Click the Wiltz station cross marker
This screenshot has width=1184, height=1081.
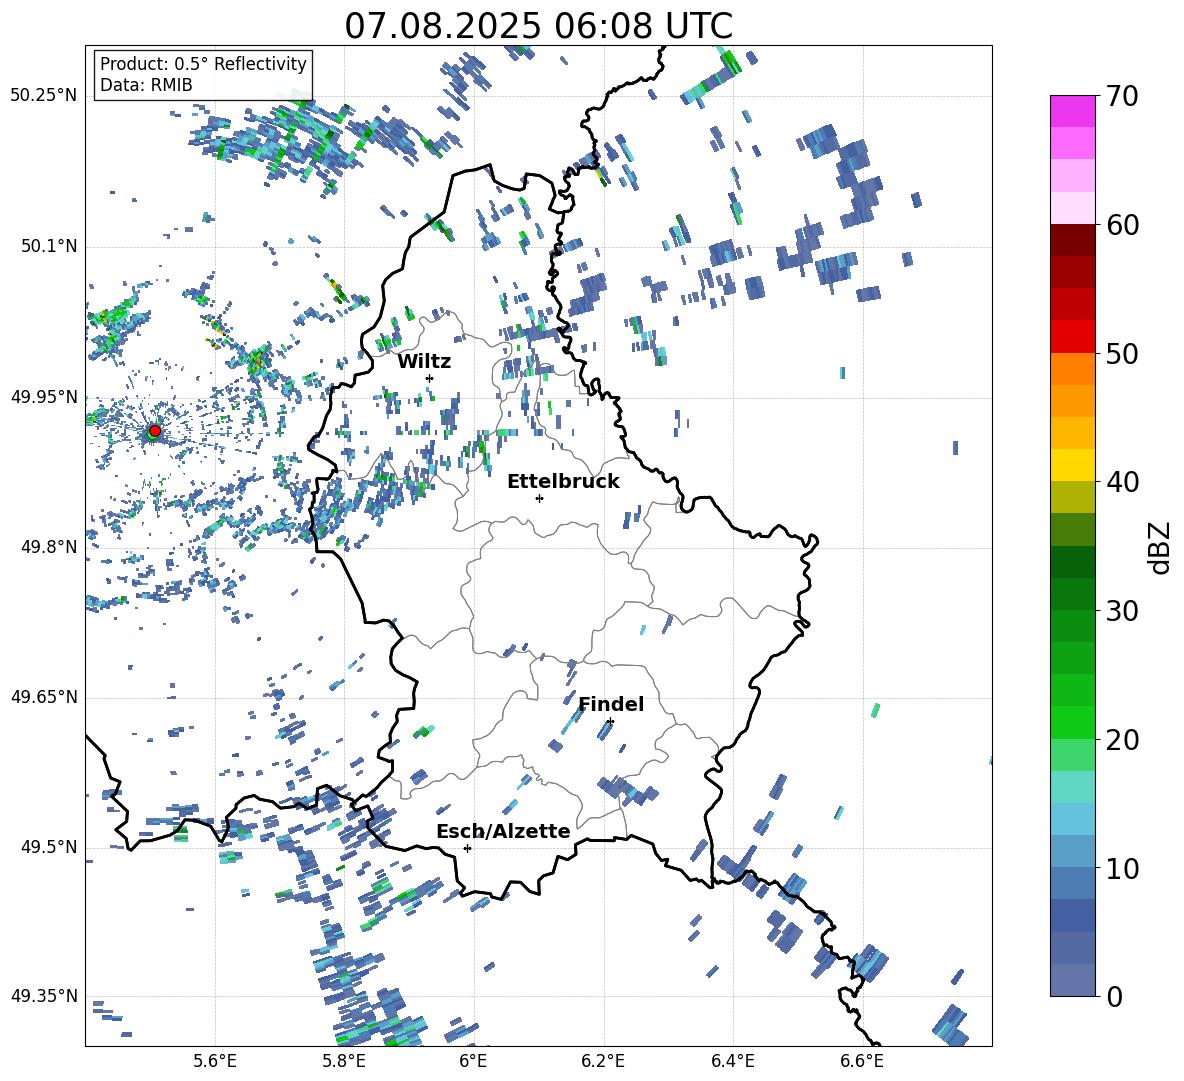430,378
